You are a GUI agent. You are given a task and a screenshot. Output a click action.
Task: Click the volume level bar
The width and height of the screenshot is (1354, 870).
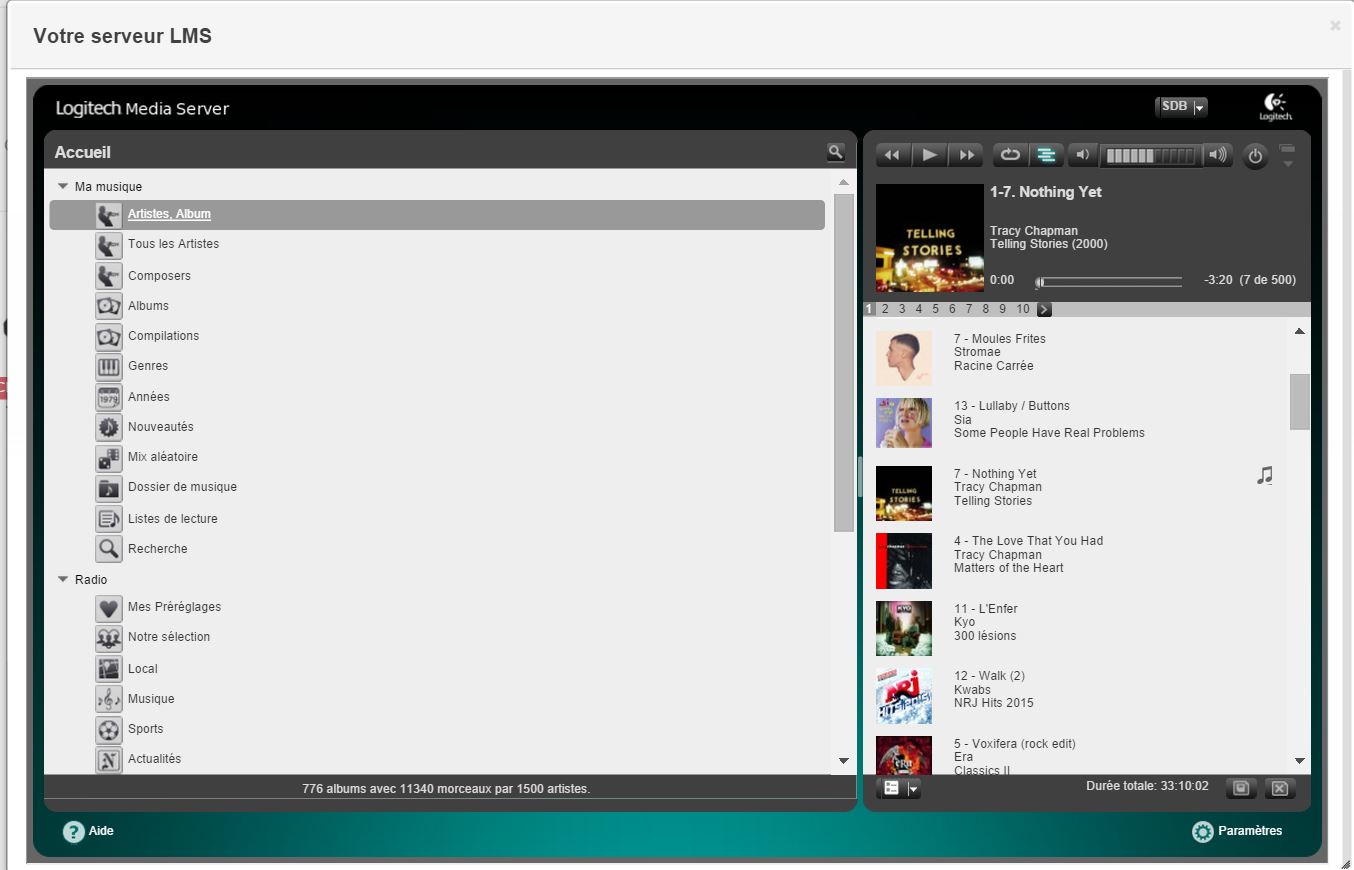[1150, 155]
